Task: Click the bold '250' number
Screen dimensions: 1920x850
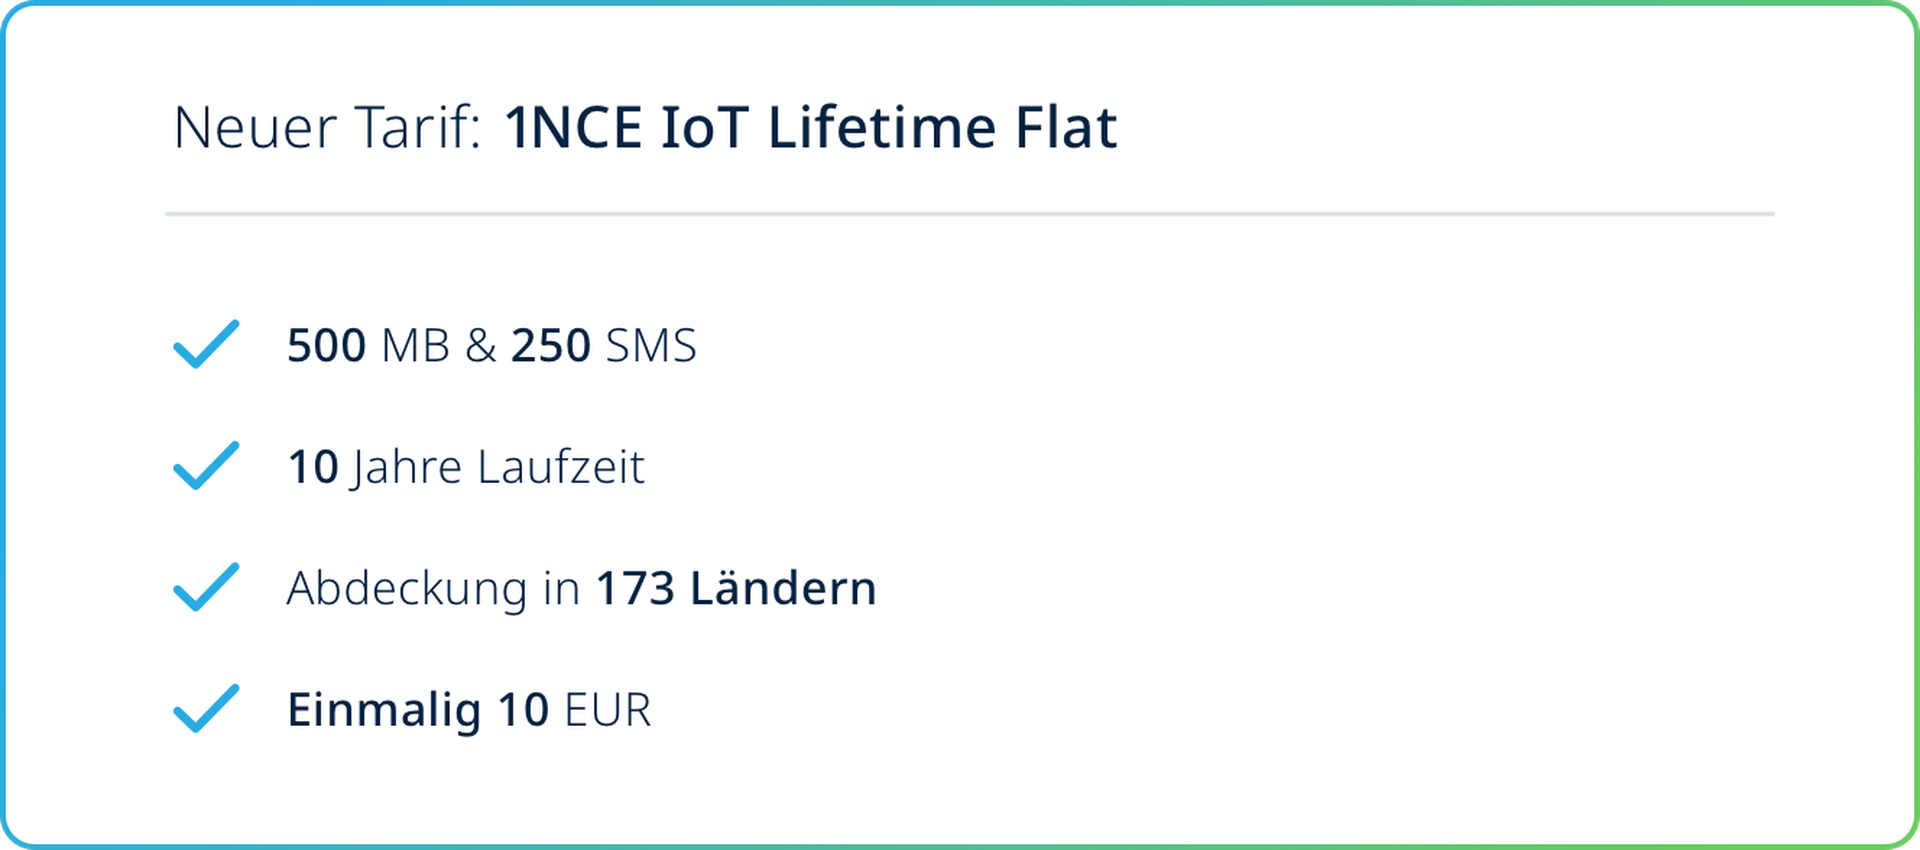Action: (550, 346)
